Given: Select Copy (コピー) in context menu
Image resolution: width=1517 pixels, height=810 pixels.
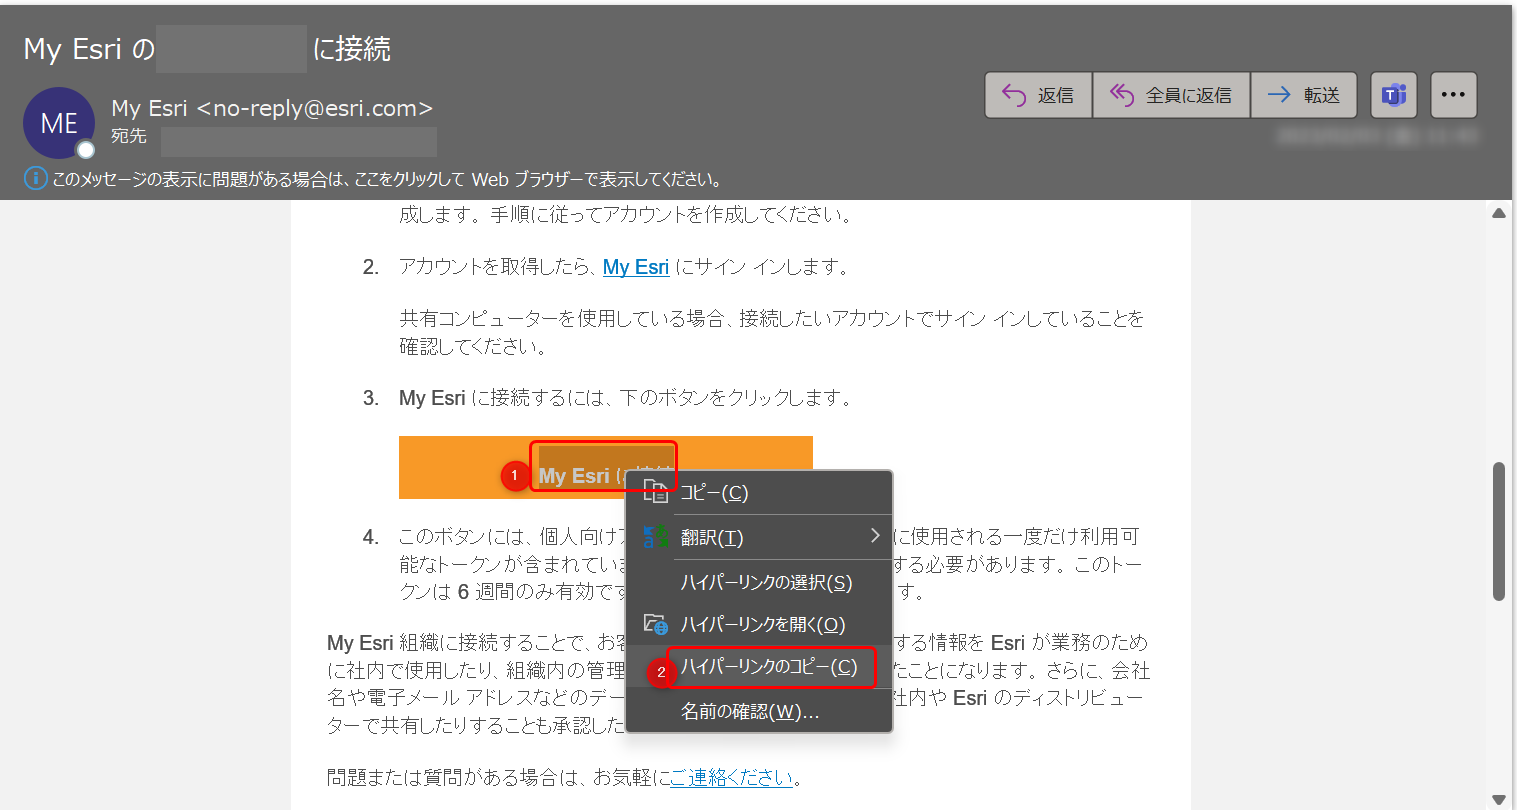Looking at the screenshot, I should pyautogui.click(x=758, y=492).
